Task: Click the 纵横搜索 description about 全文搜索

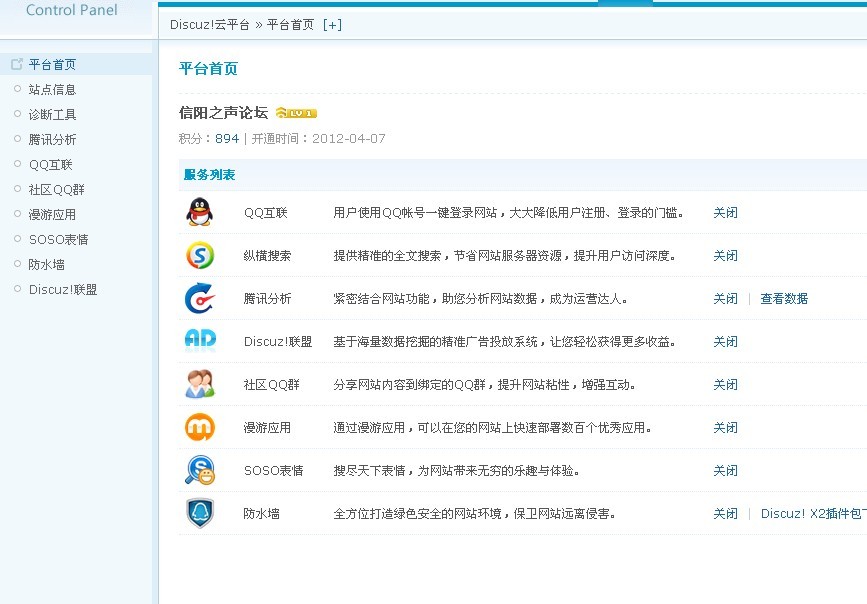Action: click(x=504, y=256)
